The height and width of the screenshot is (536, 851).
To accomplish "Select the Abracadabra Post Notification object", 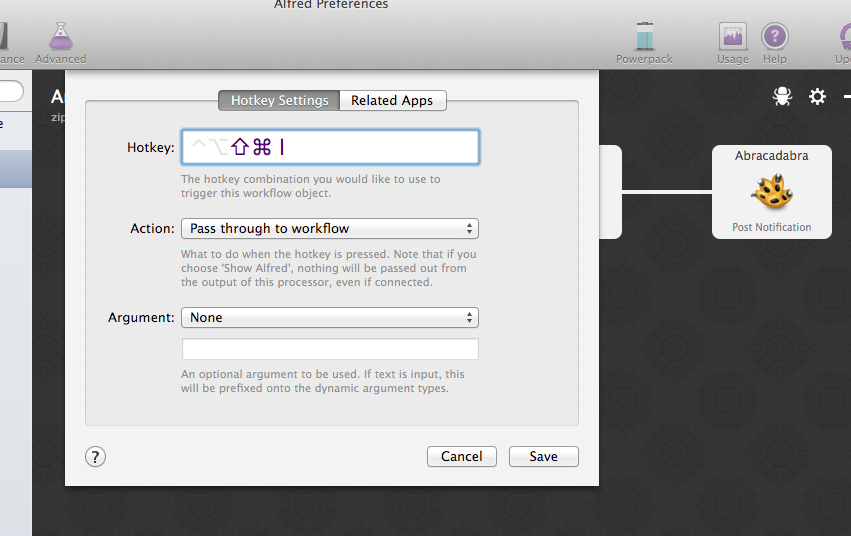I will [x=772, y=192].
